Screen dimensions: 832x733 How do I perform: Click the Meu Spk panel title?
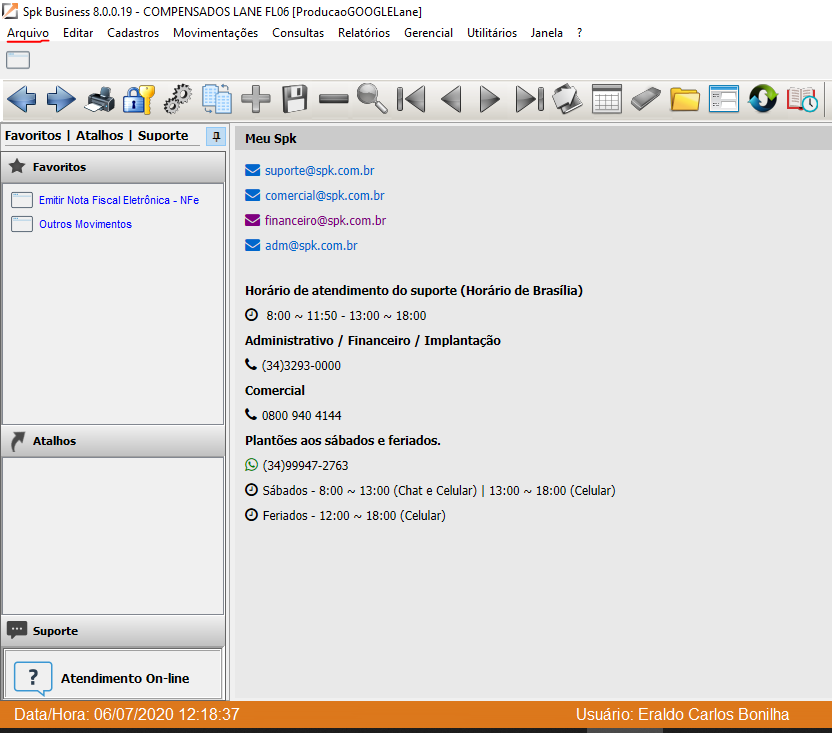tap(271, 139)
